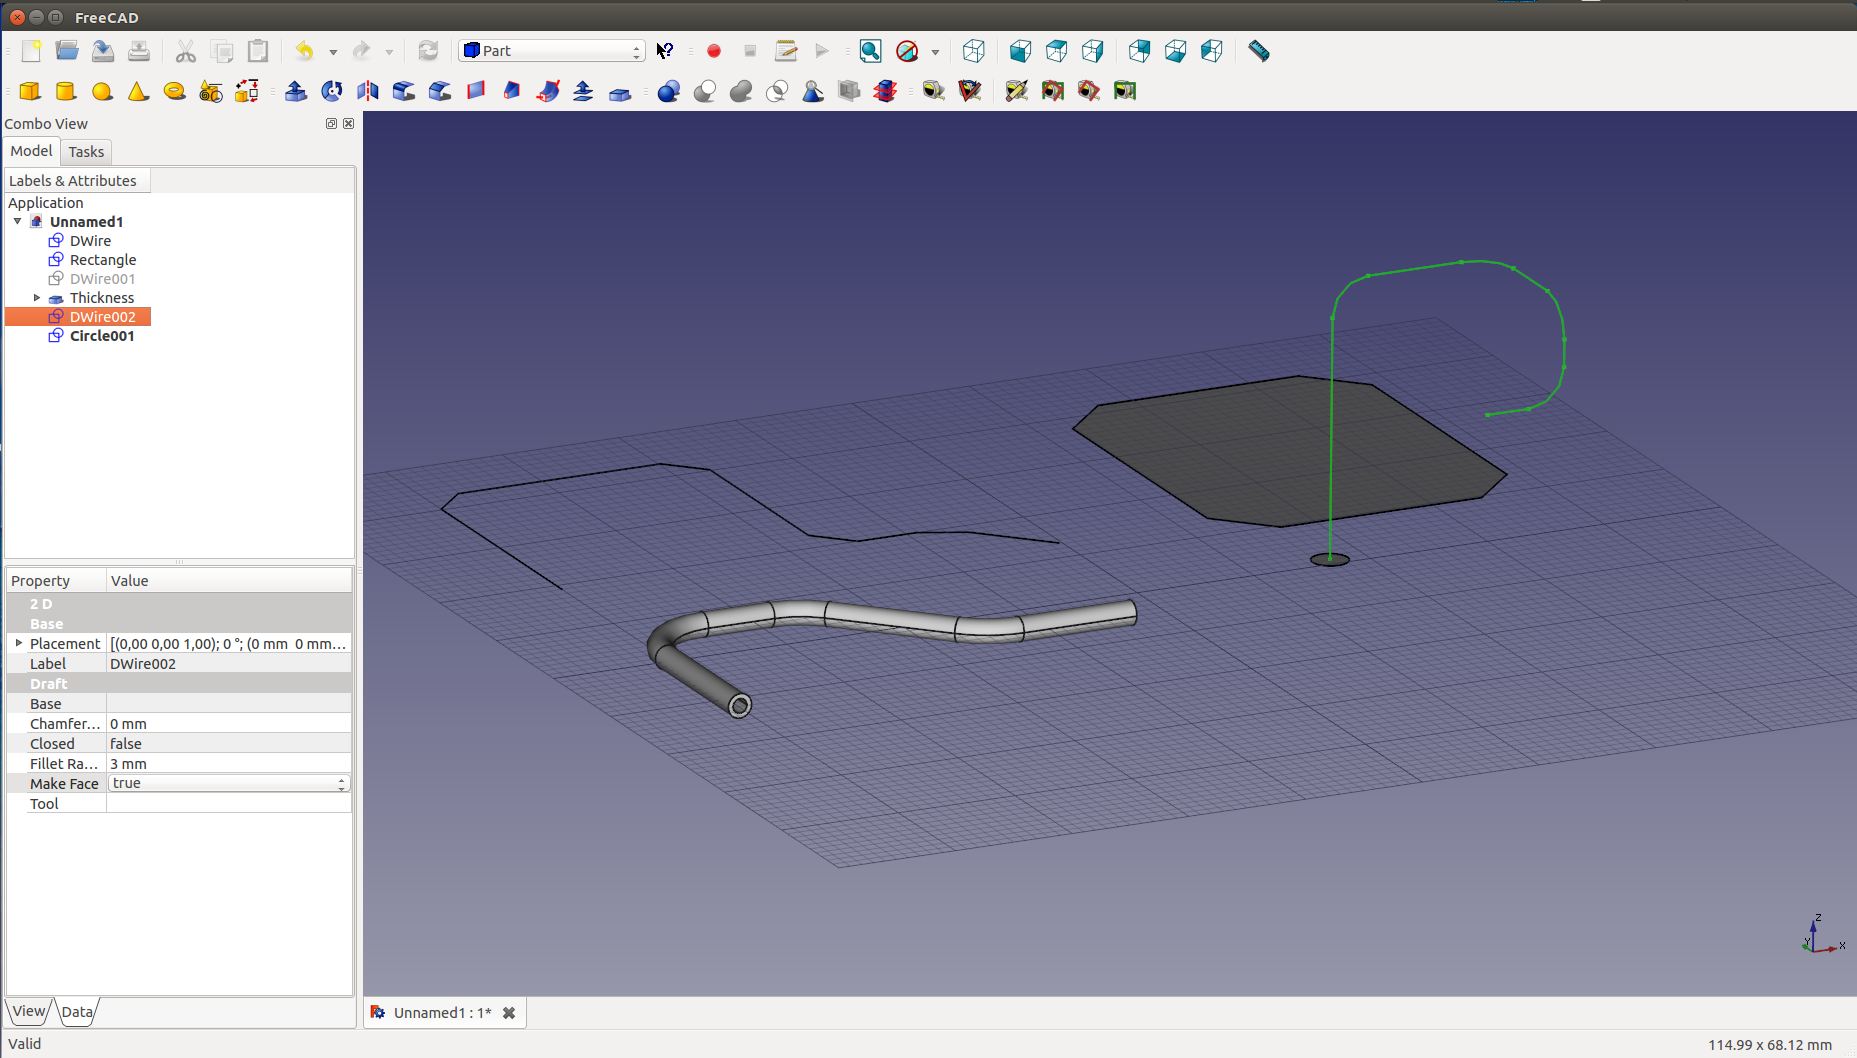Select the Mirror tool

(x=368, y=91)
